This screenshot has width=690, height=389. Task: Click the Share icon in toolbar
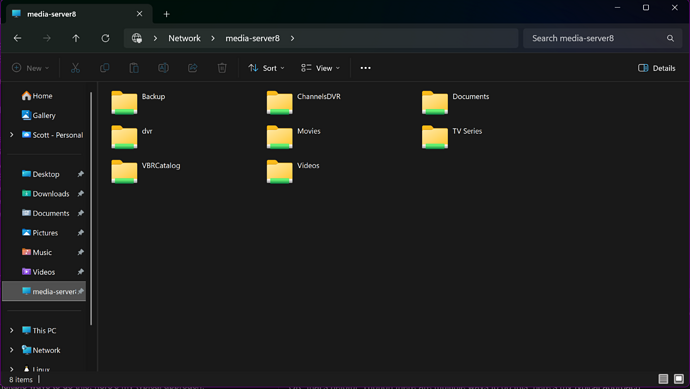[192, 68]
